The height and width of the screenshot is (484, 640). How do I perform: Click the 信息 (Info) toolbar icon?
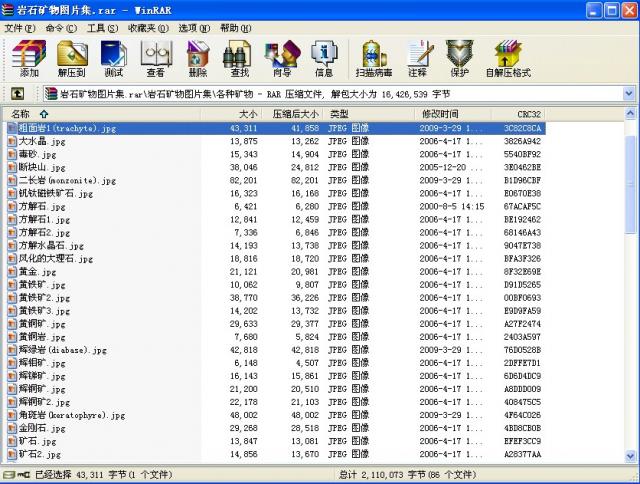click(324, 59)
